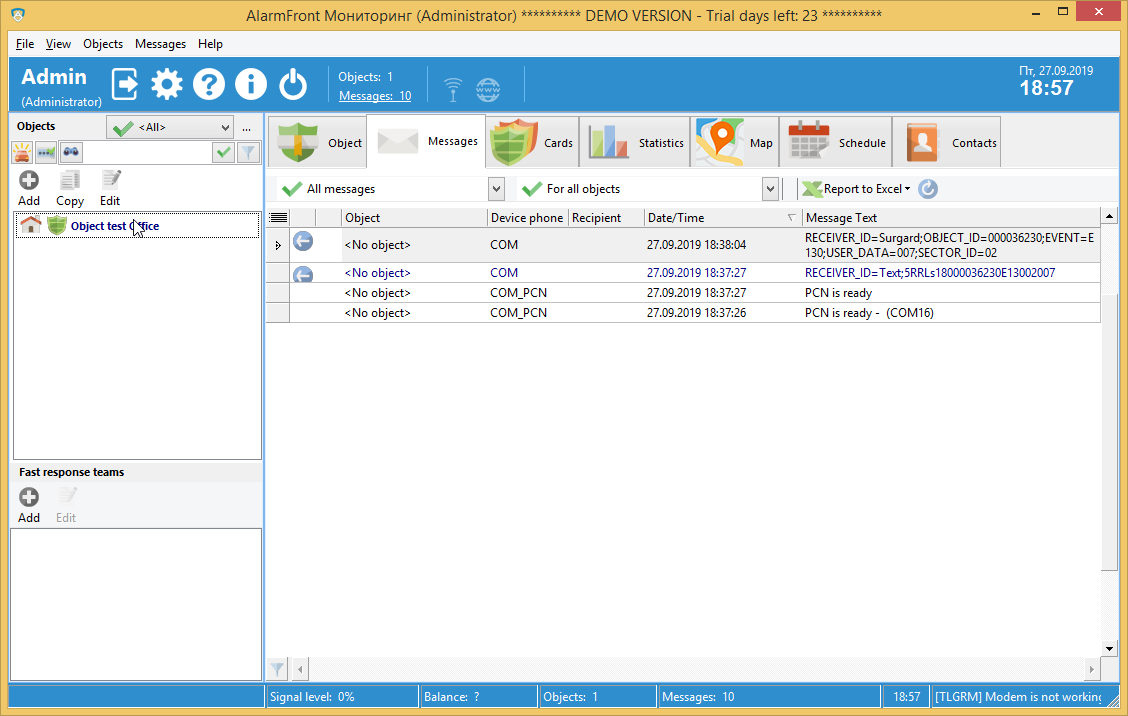The width and height of the screenshot is (1128, 716).
Task: Click the logout exit icon in header
Action: click(125, 84)
